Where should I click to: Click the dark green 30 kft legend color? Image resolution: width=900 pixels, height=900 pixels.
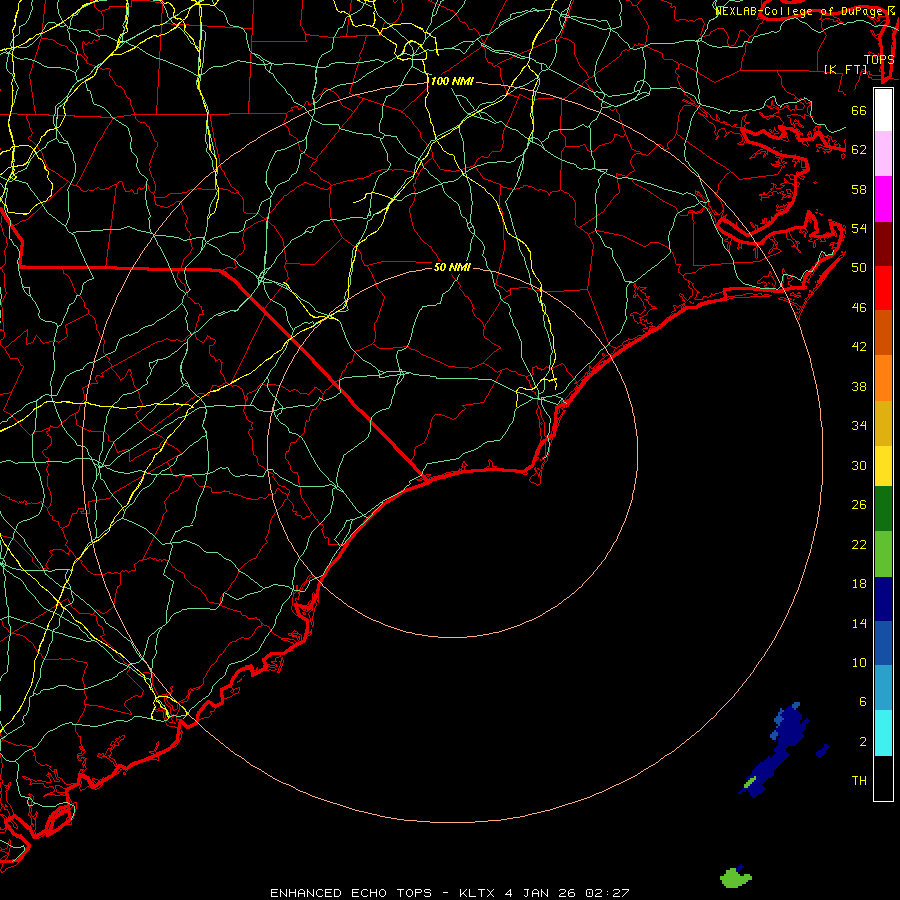(x=883, y=509)
